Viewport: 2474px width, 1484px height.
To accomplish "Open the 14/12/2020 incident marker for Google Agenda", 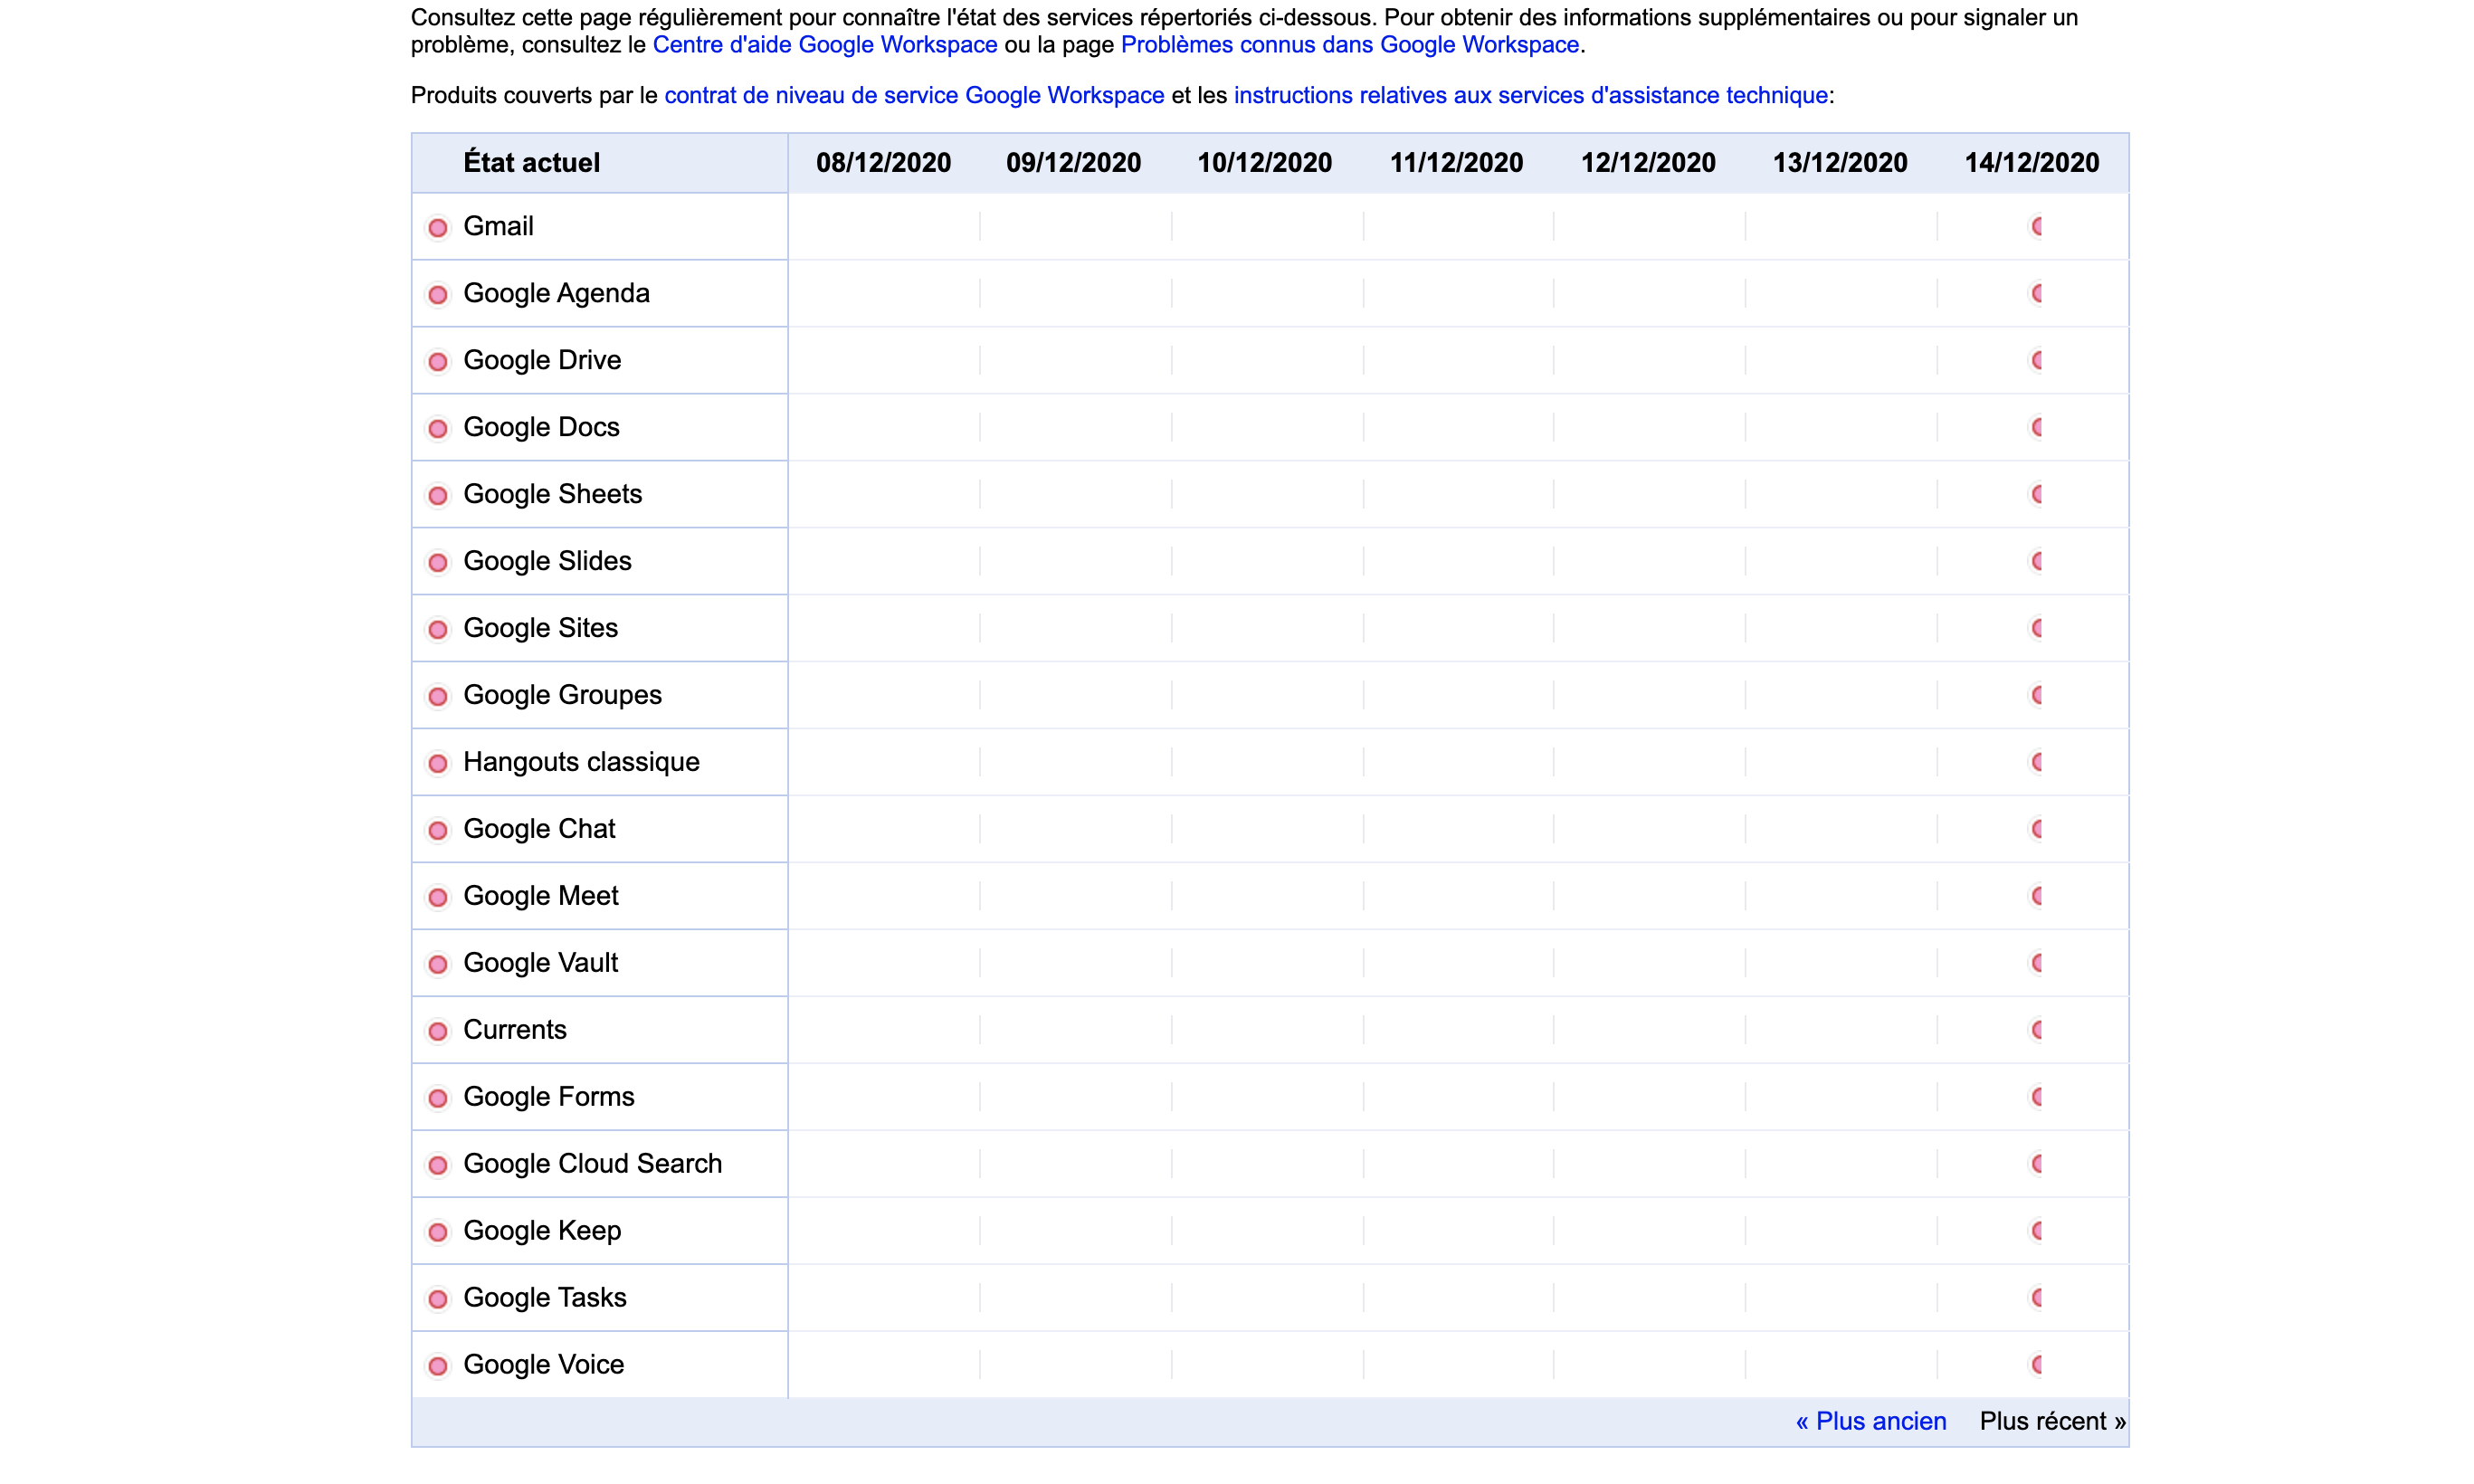I will click(2035, 294).
